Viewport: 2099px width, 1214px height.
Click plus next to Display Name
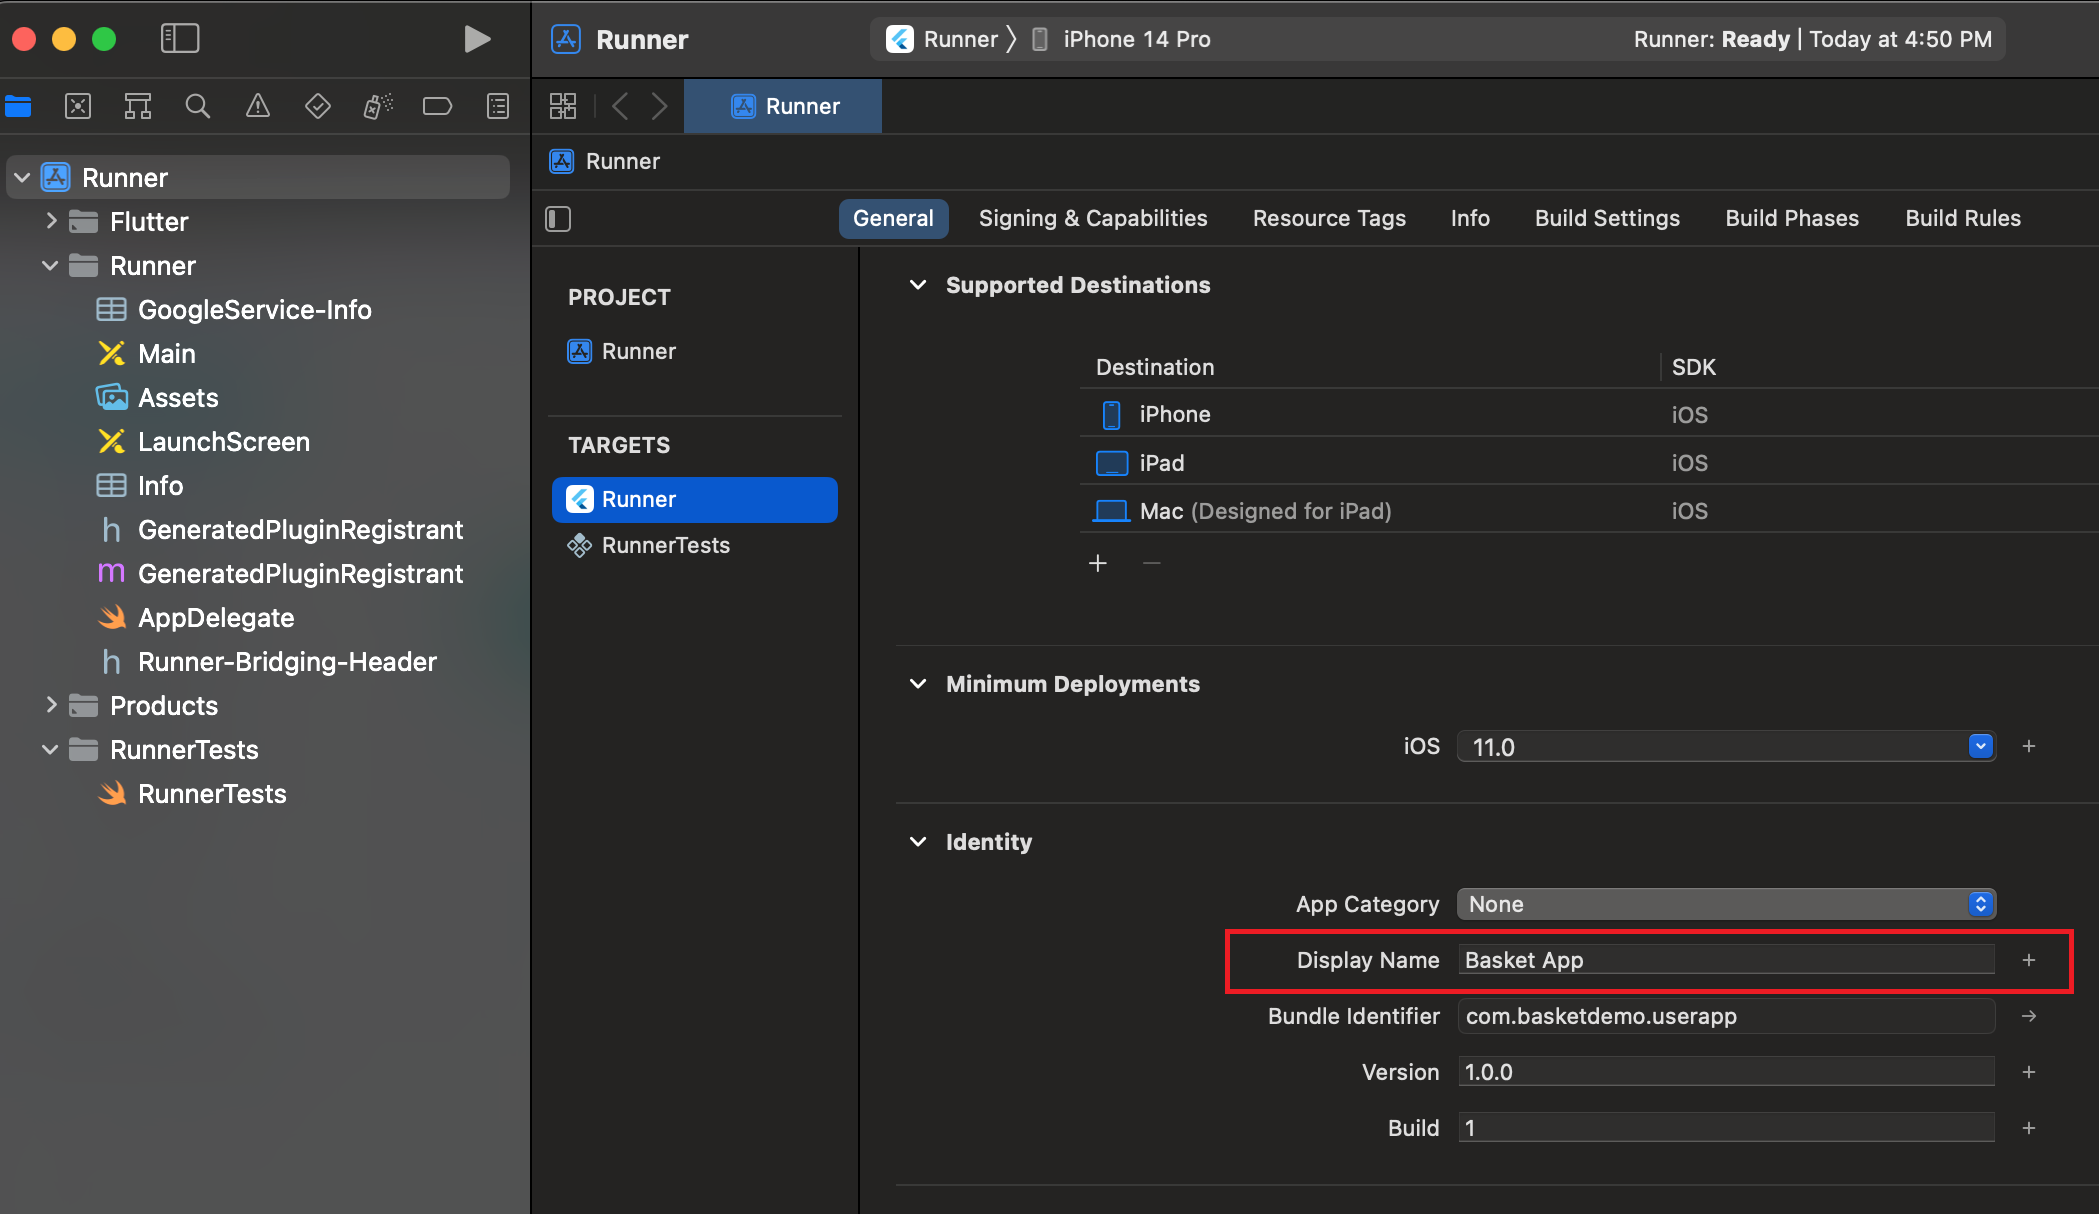coord(2029,960)
